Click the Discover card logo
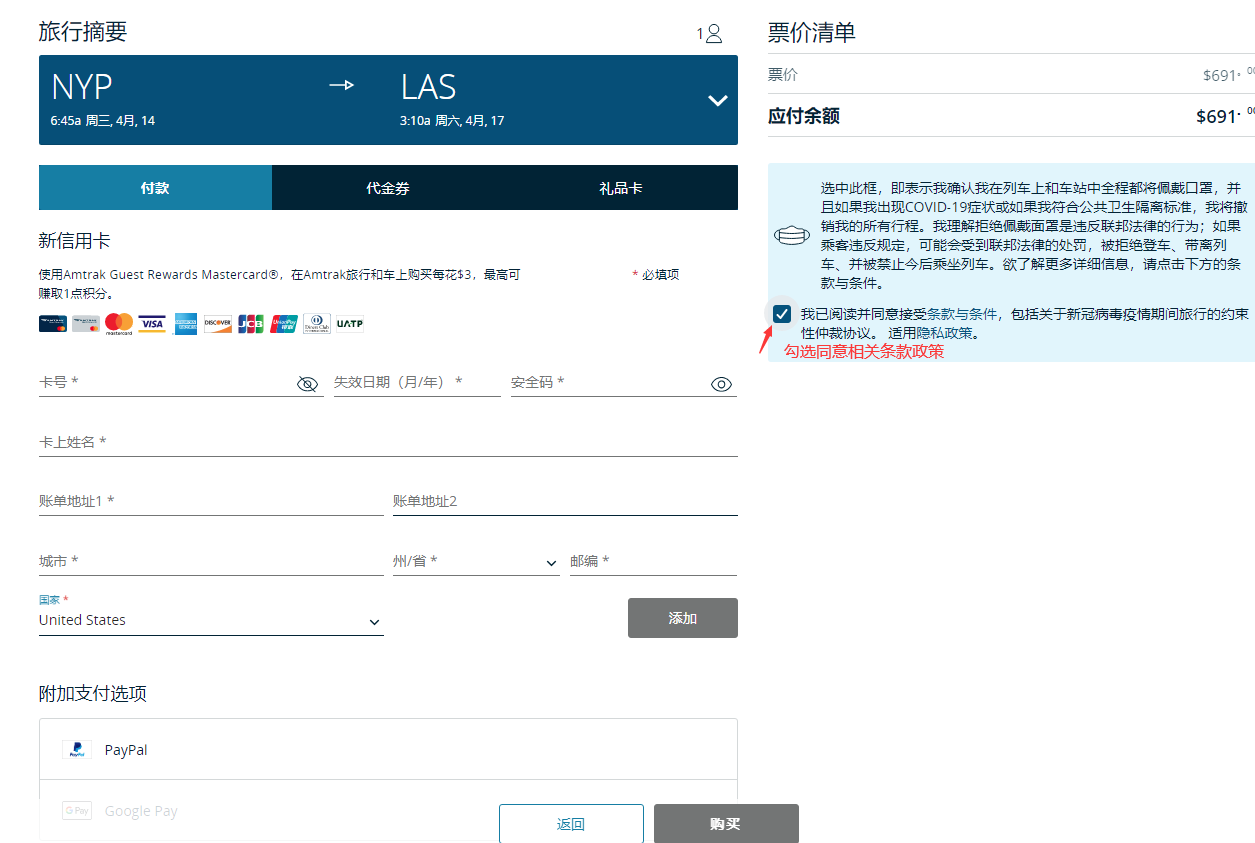Screen dimensions: 1255x843 coord(218,323)
